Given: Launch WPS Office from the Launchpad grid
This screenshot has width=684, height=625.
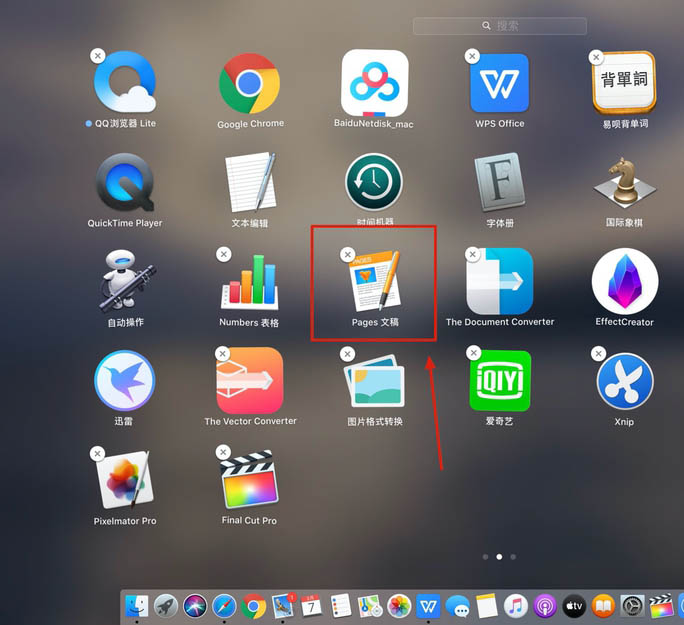Looking at the screenshot, I should 499,83.
